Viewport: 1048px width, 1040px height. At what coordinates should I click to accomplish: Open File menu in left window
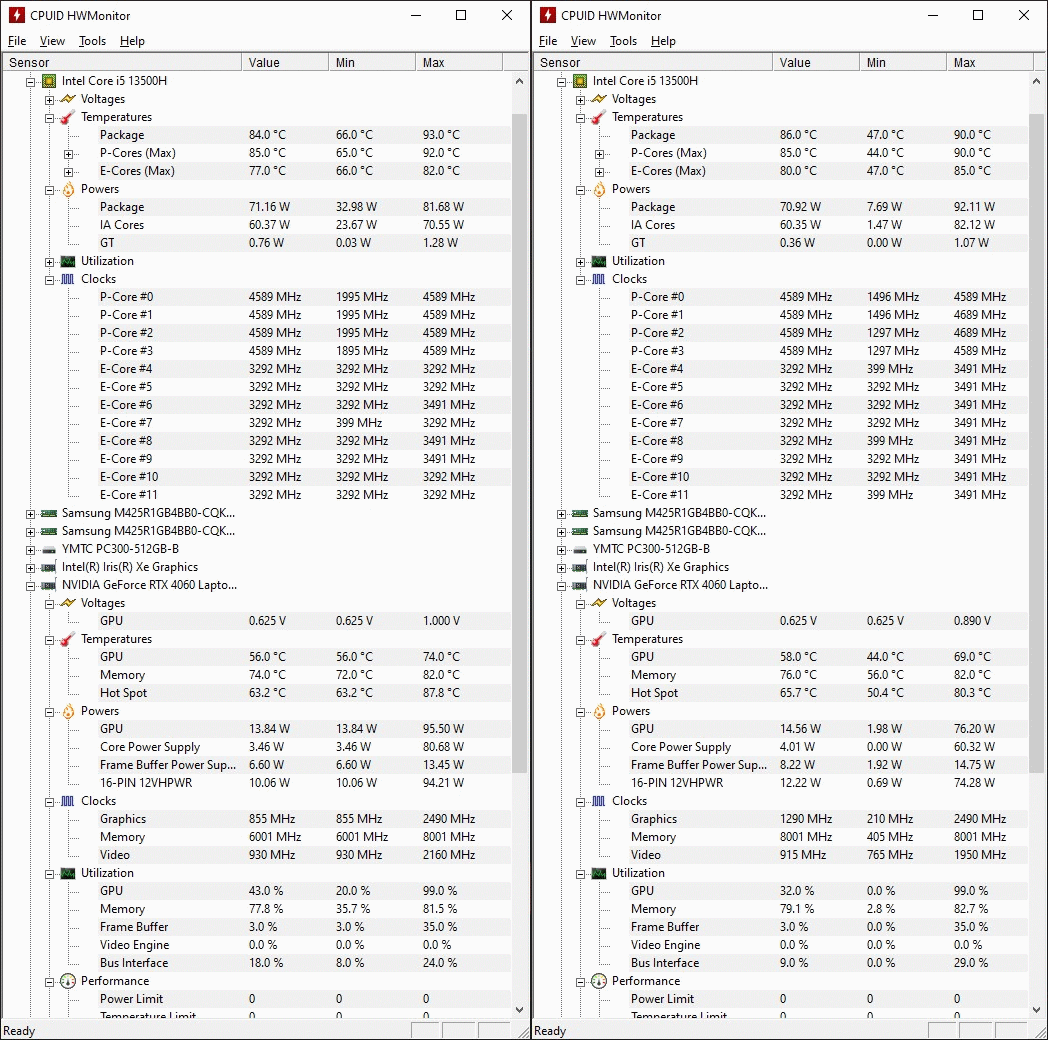(17, 41)
